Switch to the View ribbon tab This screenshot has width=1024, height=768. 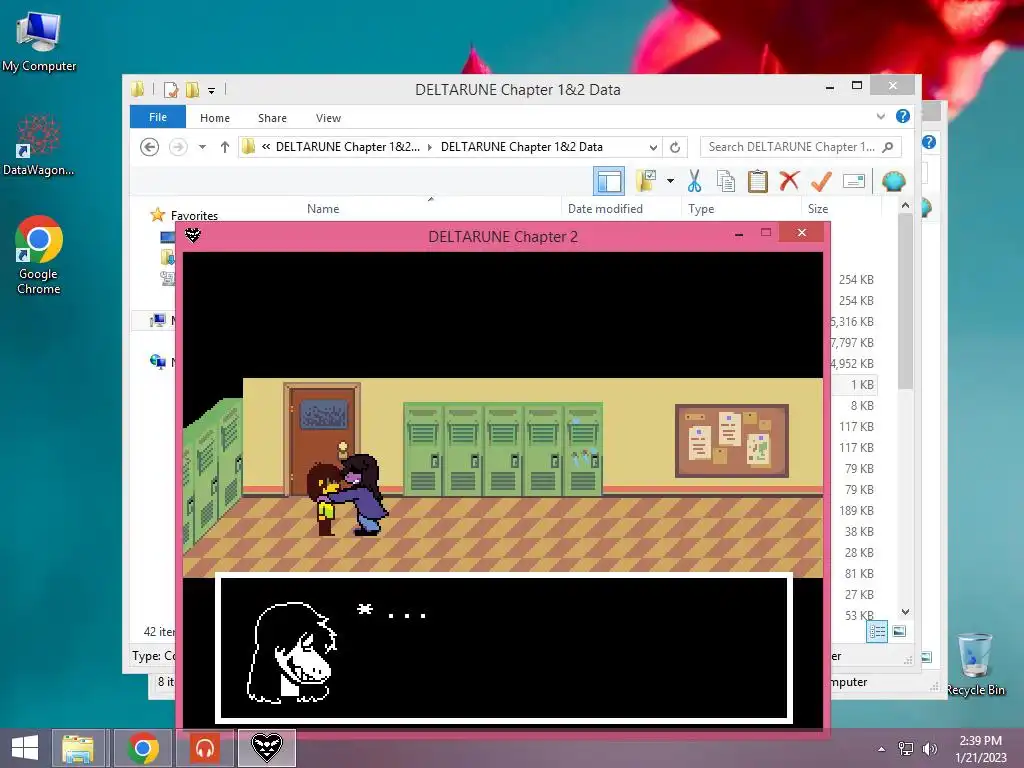pos(328,118)
